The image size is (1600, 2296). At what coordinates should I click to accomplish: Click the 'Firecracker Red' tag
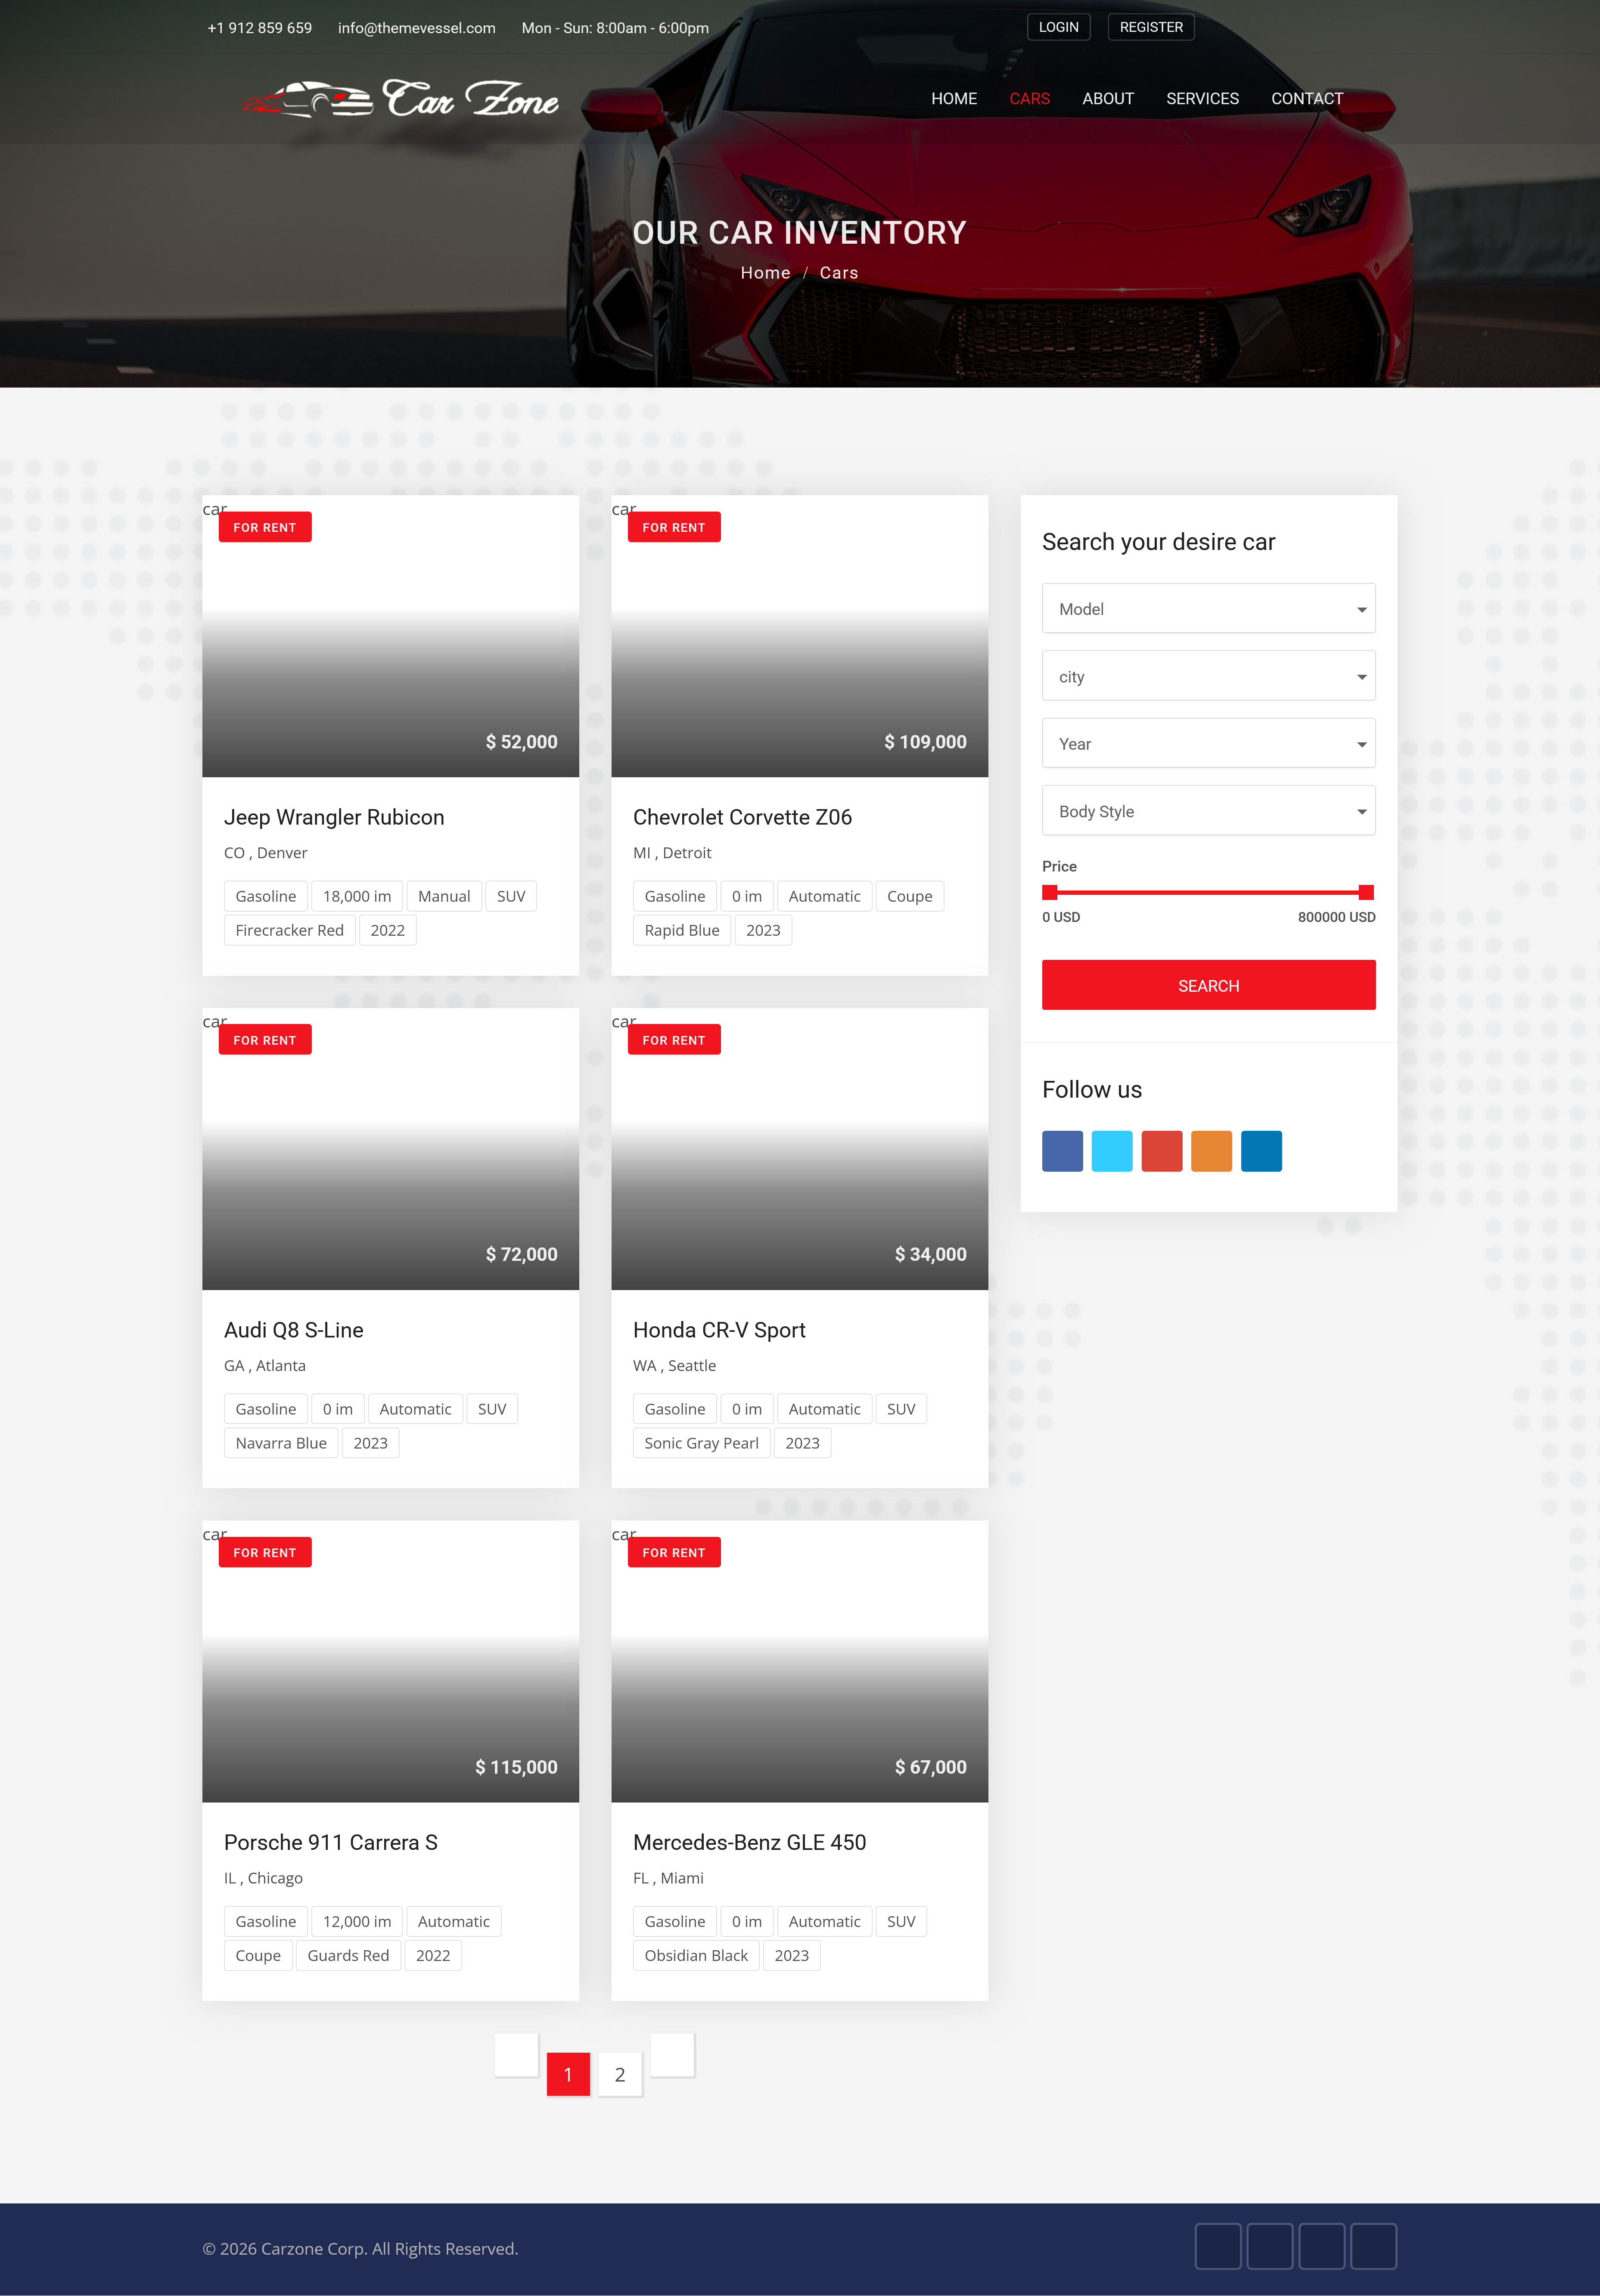tap(289, 930)
